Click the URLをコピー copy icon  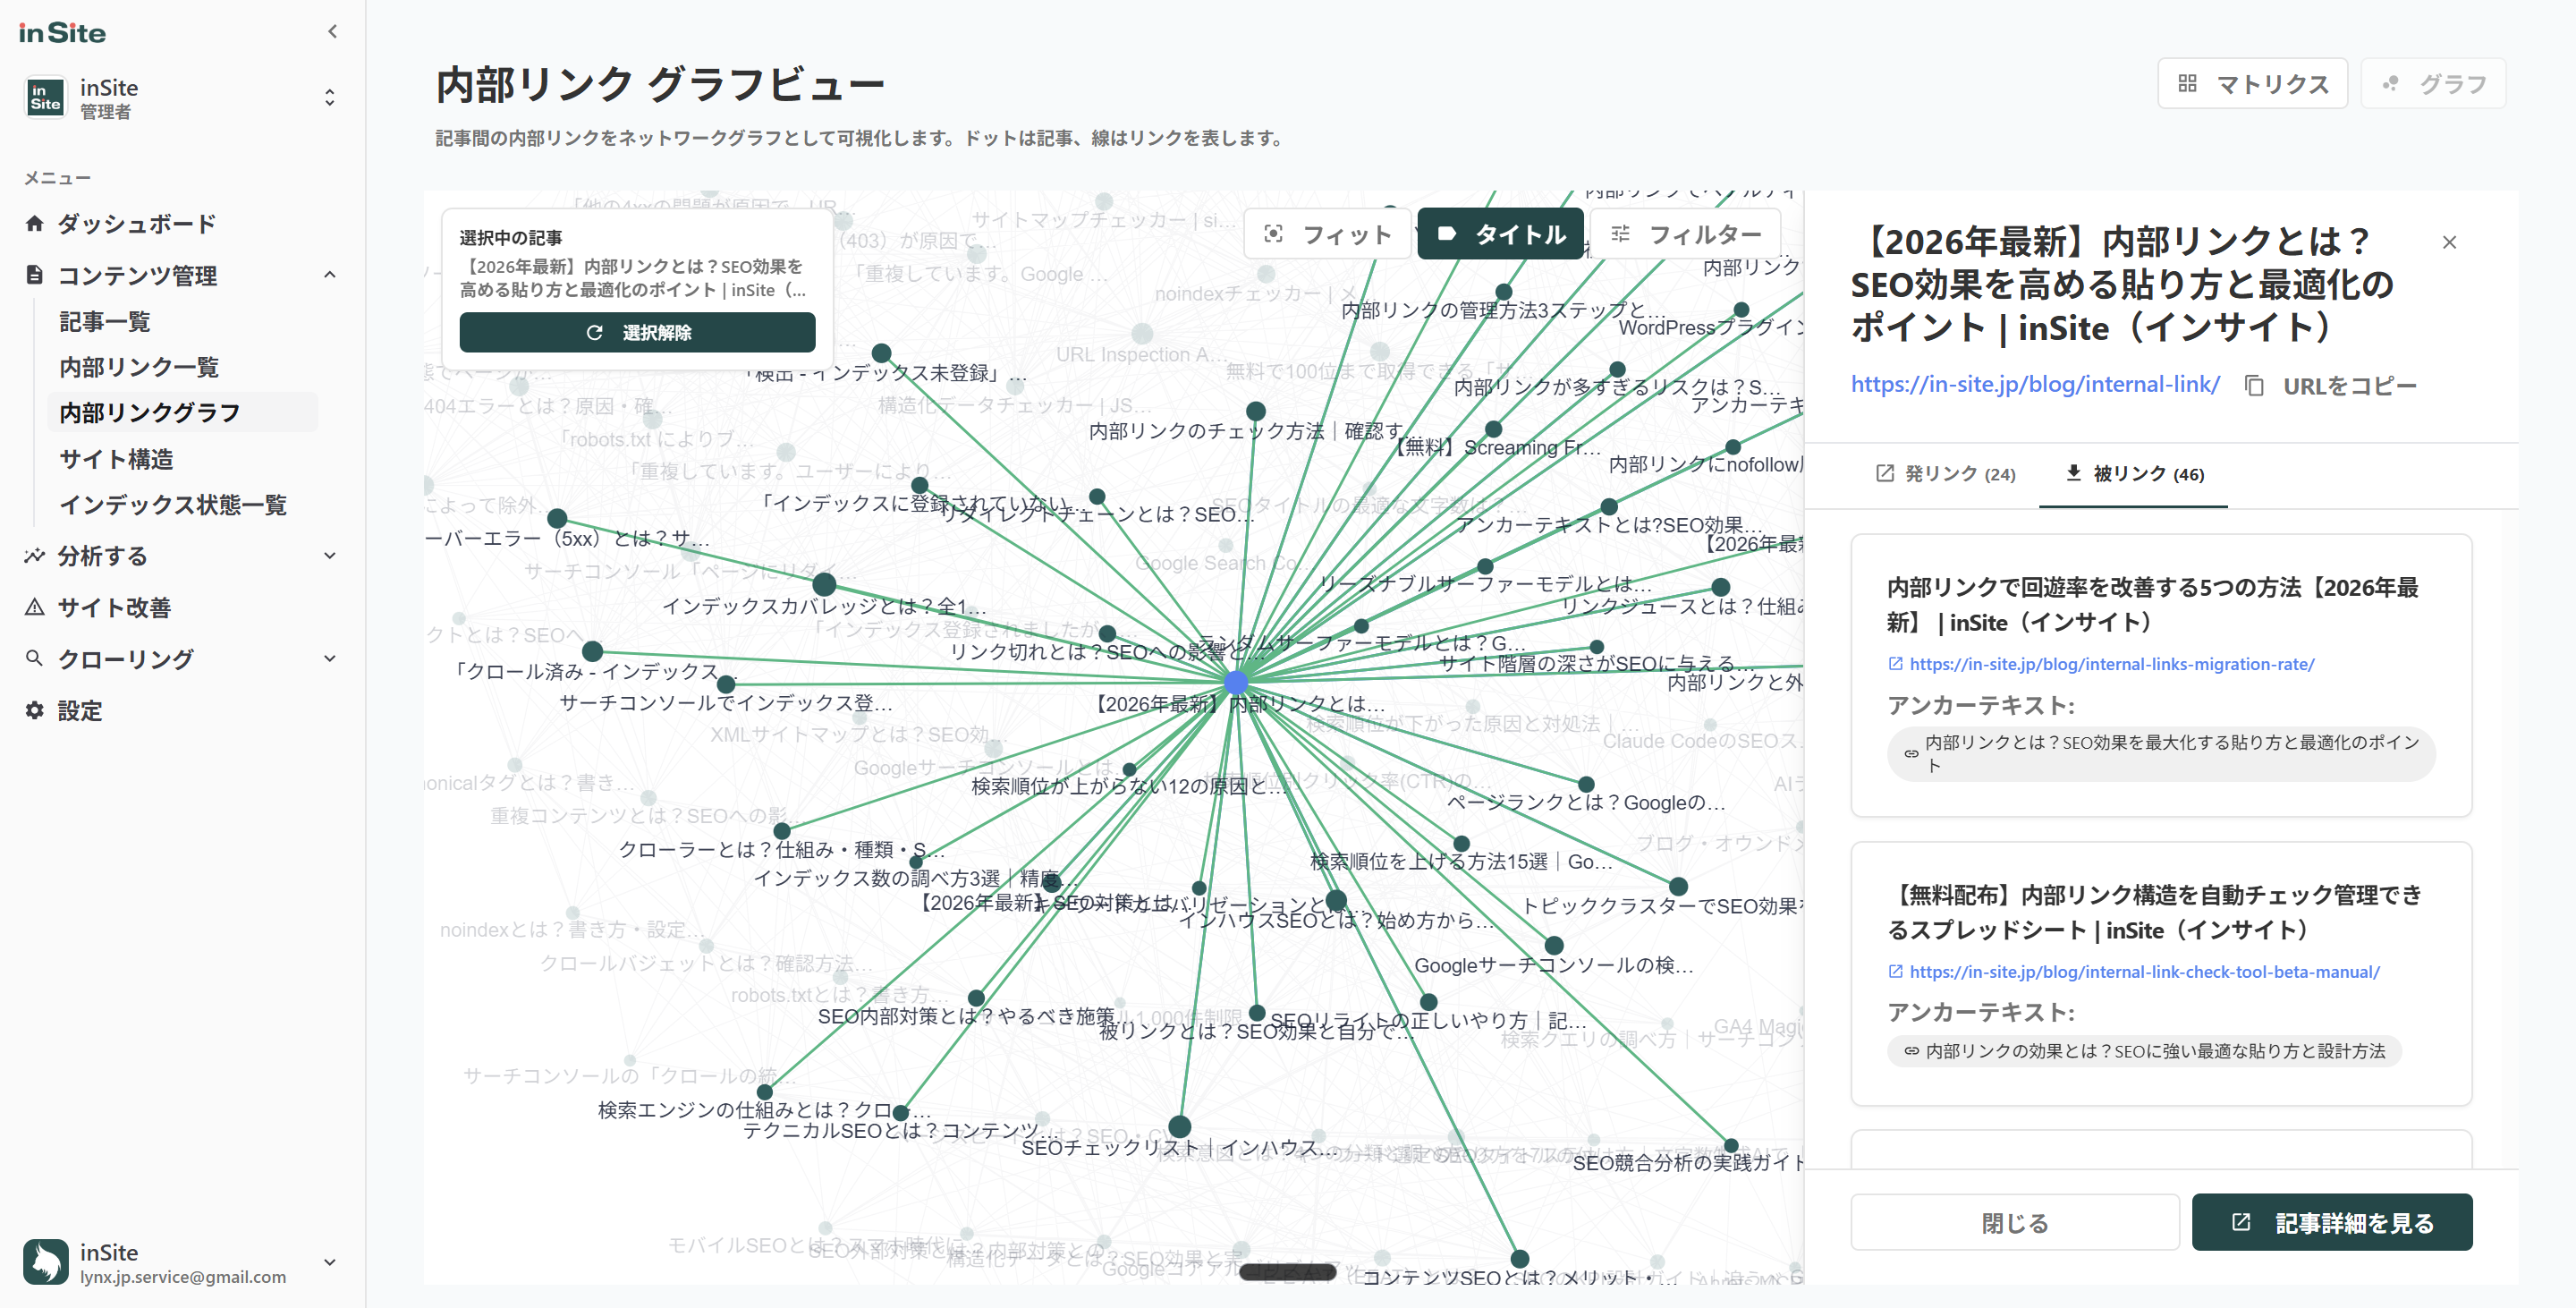pos(2256,385)
